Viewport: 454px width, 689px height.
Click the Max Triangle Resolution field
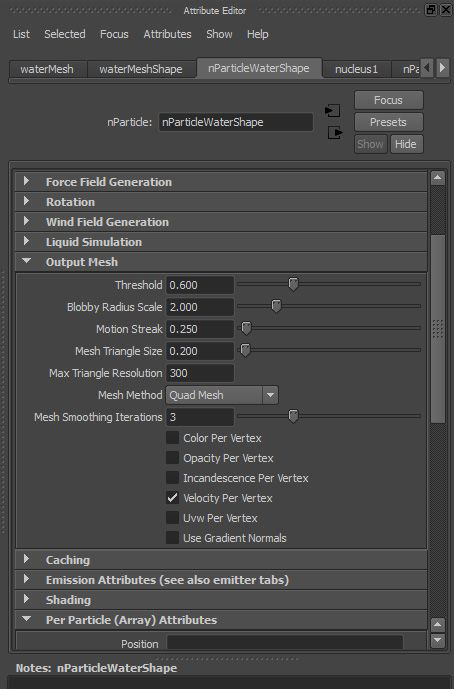coord(200,373)
